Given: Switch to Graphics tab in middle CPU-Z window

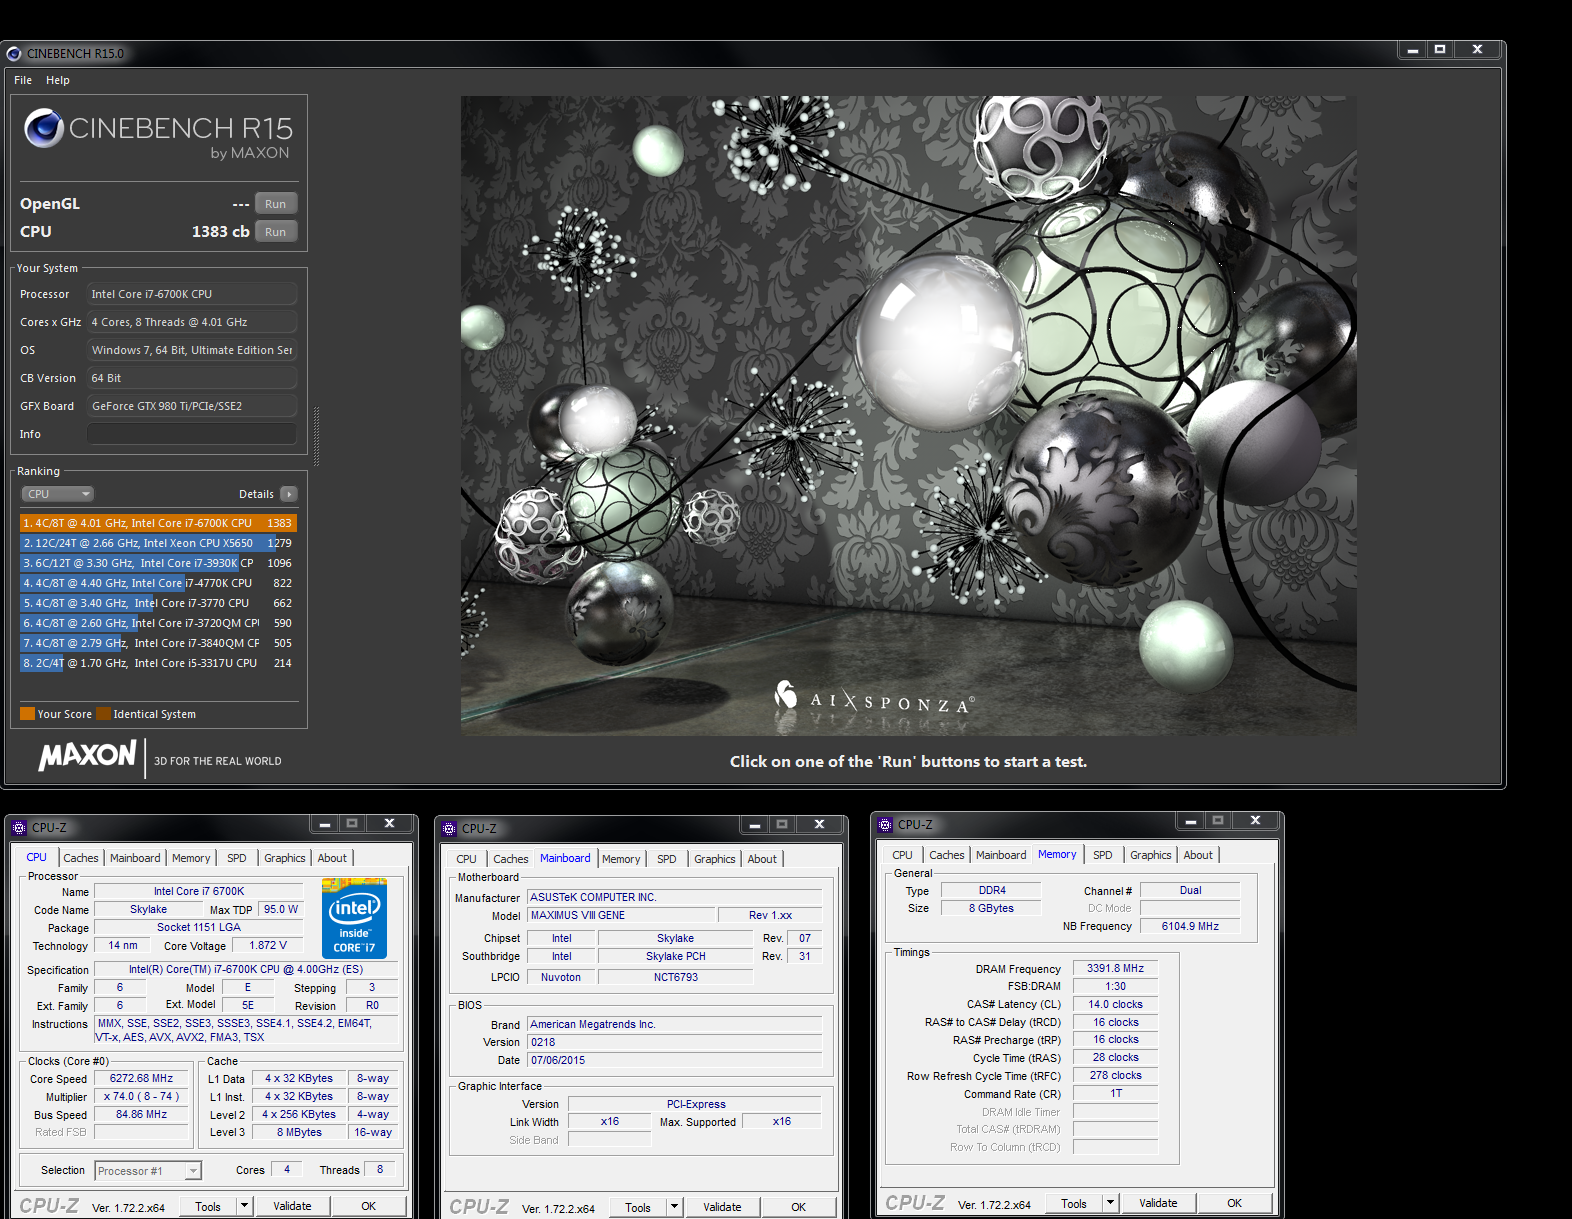Looking at the screenshot, I should (715, 859).
